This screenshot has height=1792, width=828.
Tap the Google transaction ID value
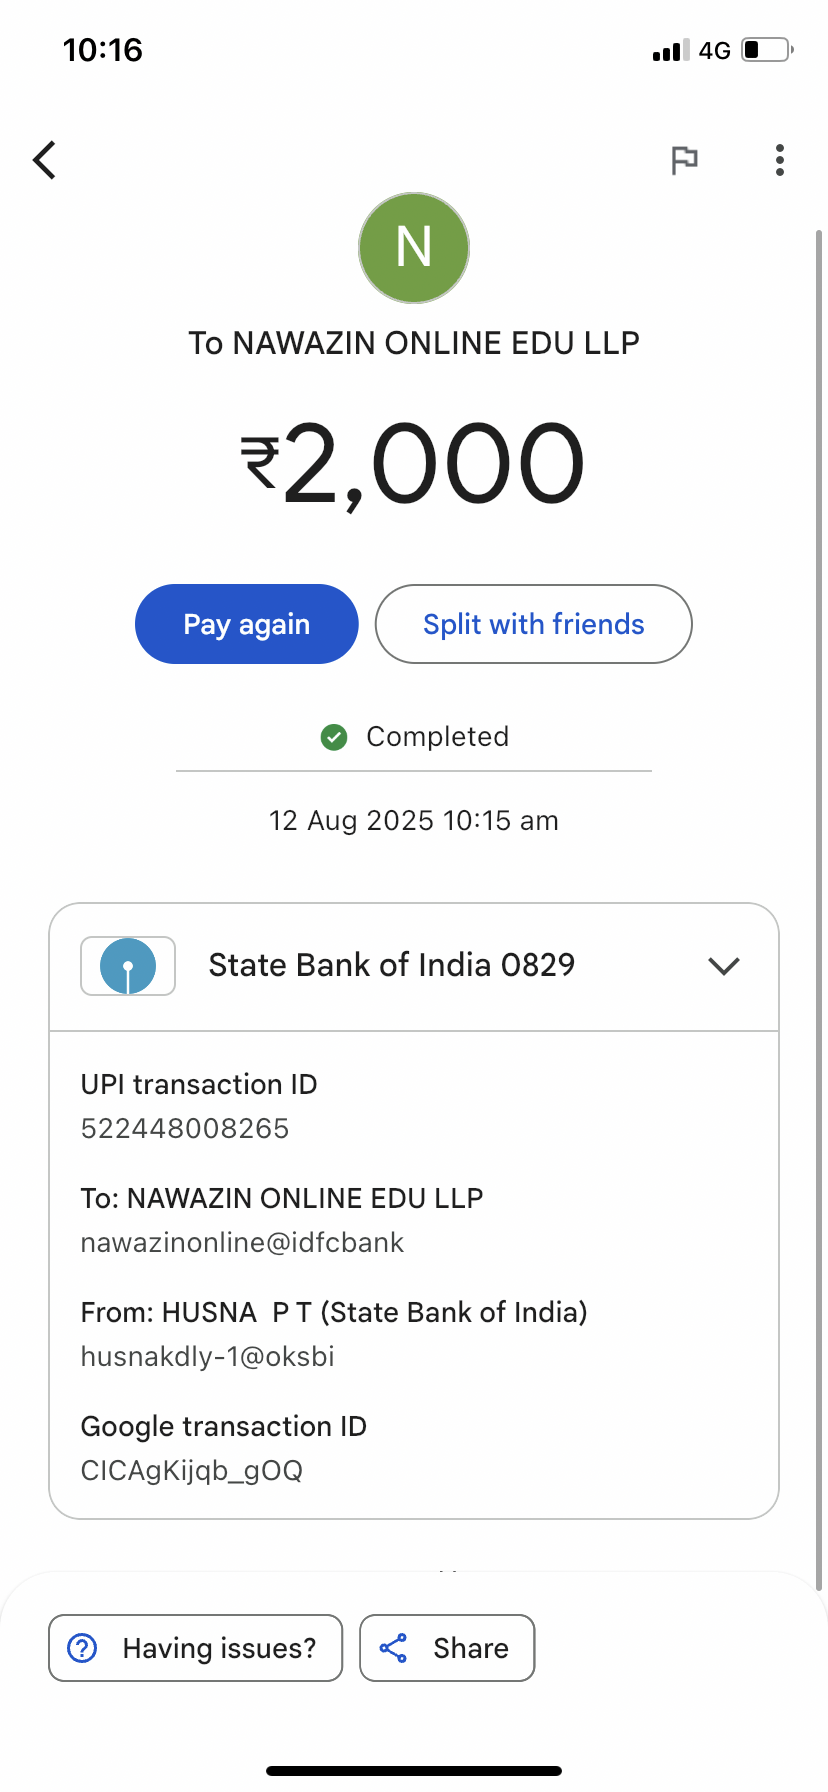pos(191,1471)
